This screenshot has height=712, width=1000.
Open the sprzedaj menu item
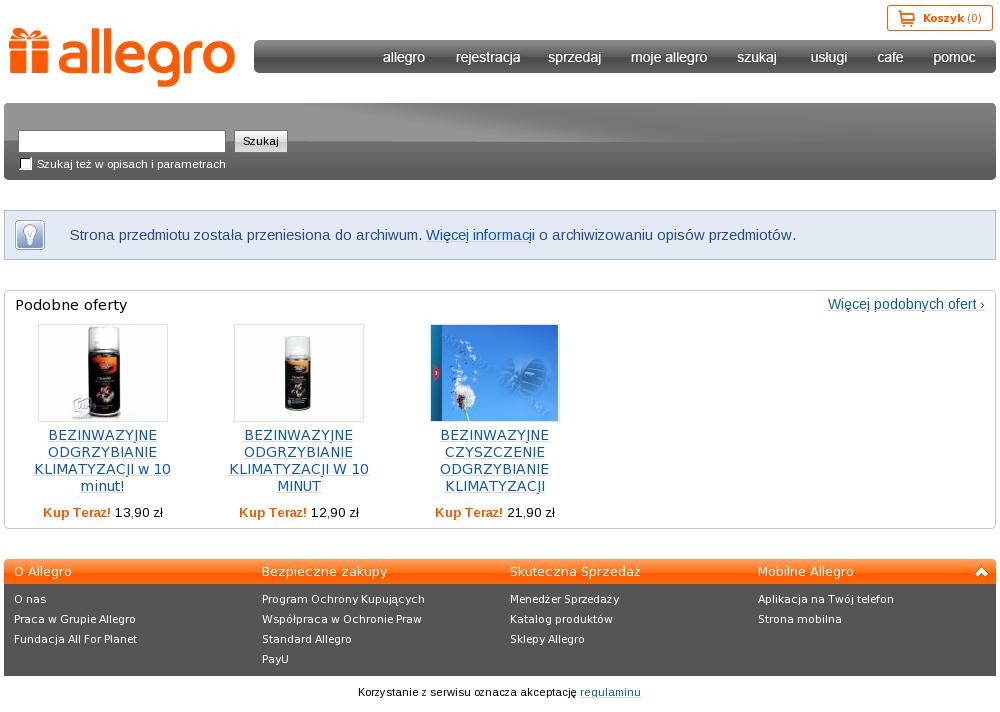(x=575, y=57)
